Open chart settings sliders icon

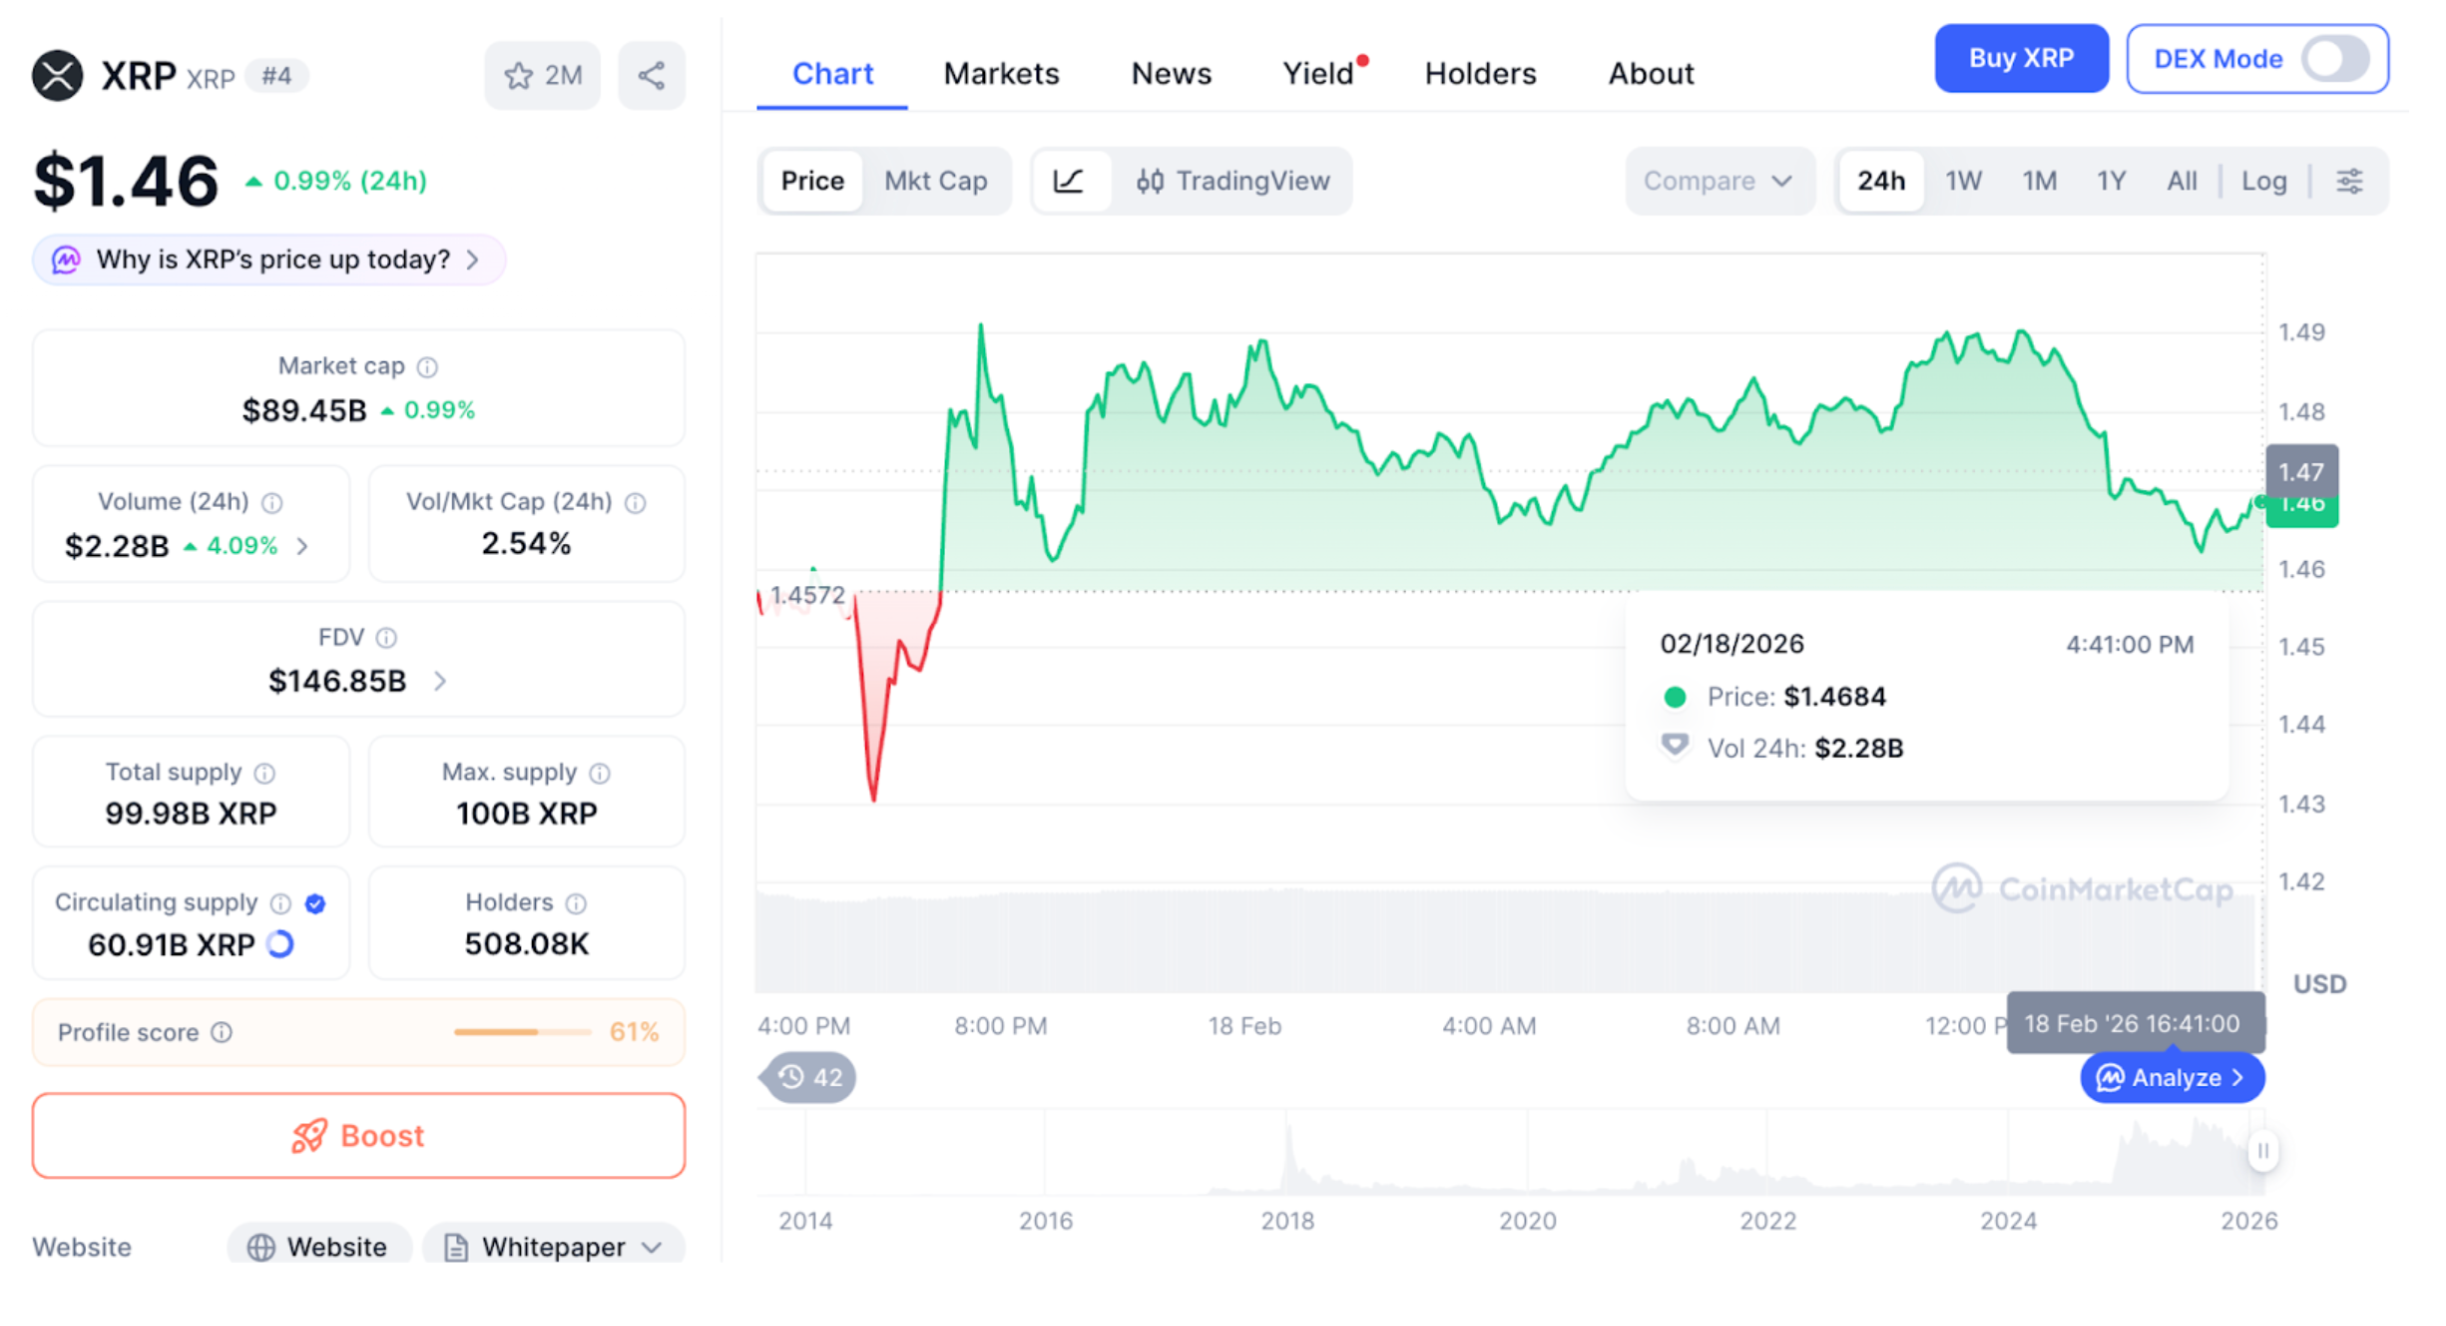click(2349, 181)
